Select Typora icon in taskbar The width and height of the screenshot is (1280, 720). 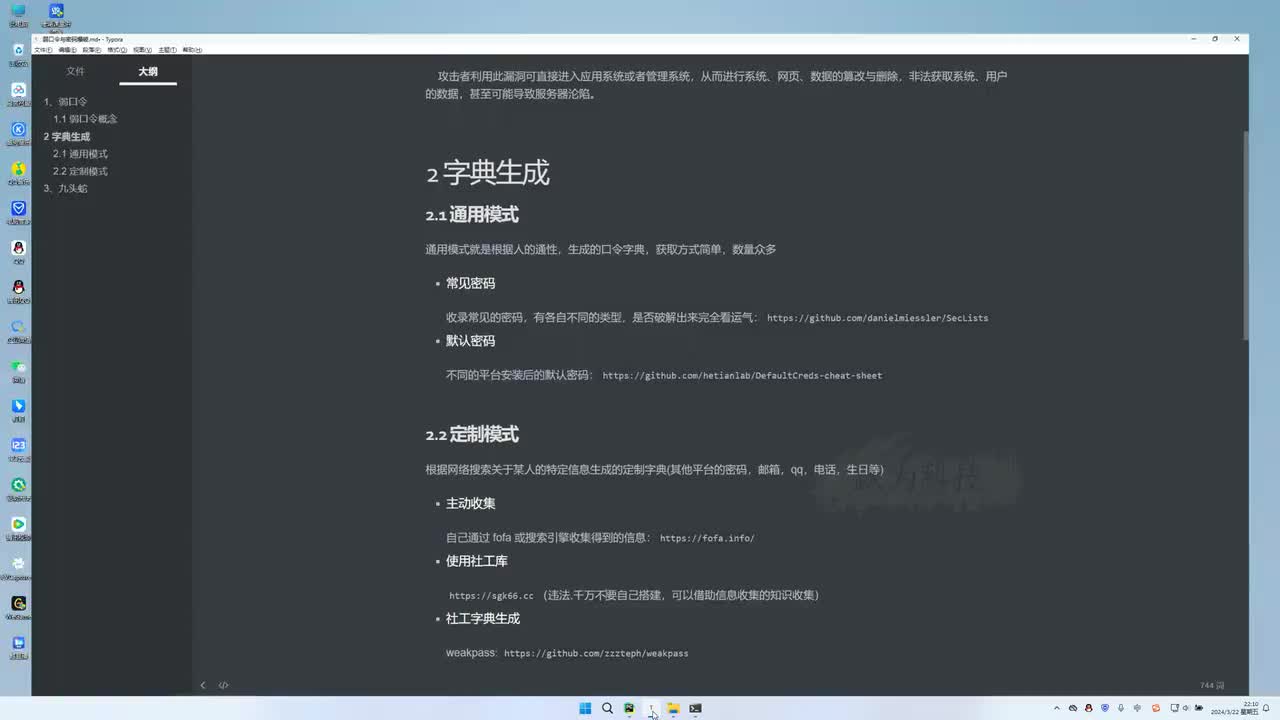(x=651, y=708)
